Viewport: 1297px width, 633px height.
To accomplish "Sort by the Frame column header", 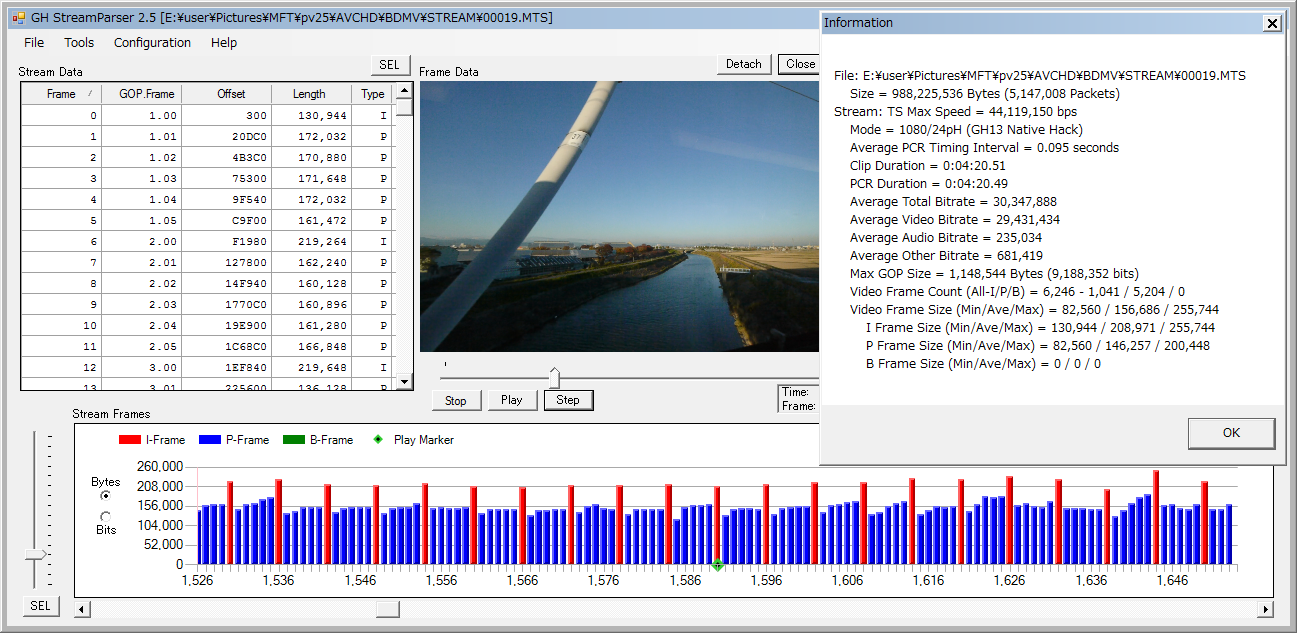I will click(x=61, y=94).
